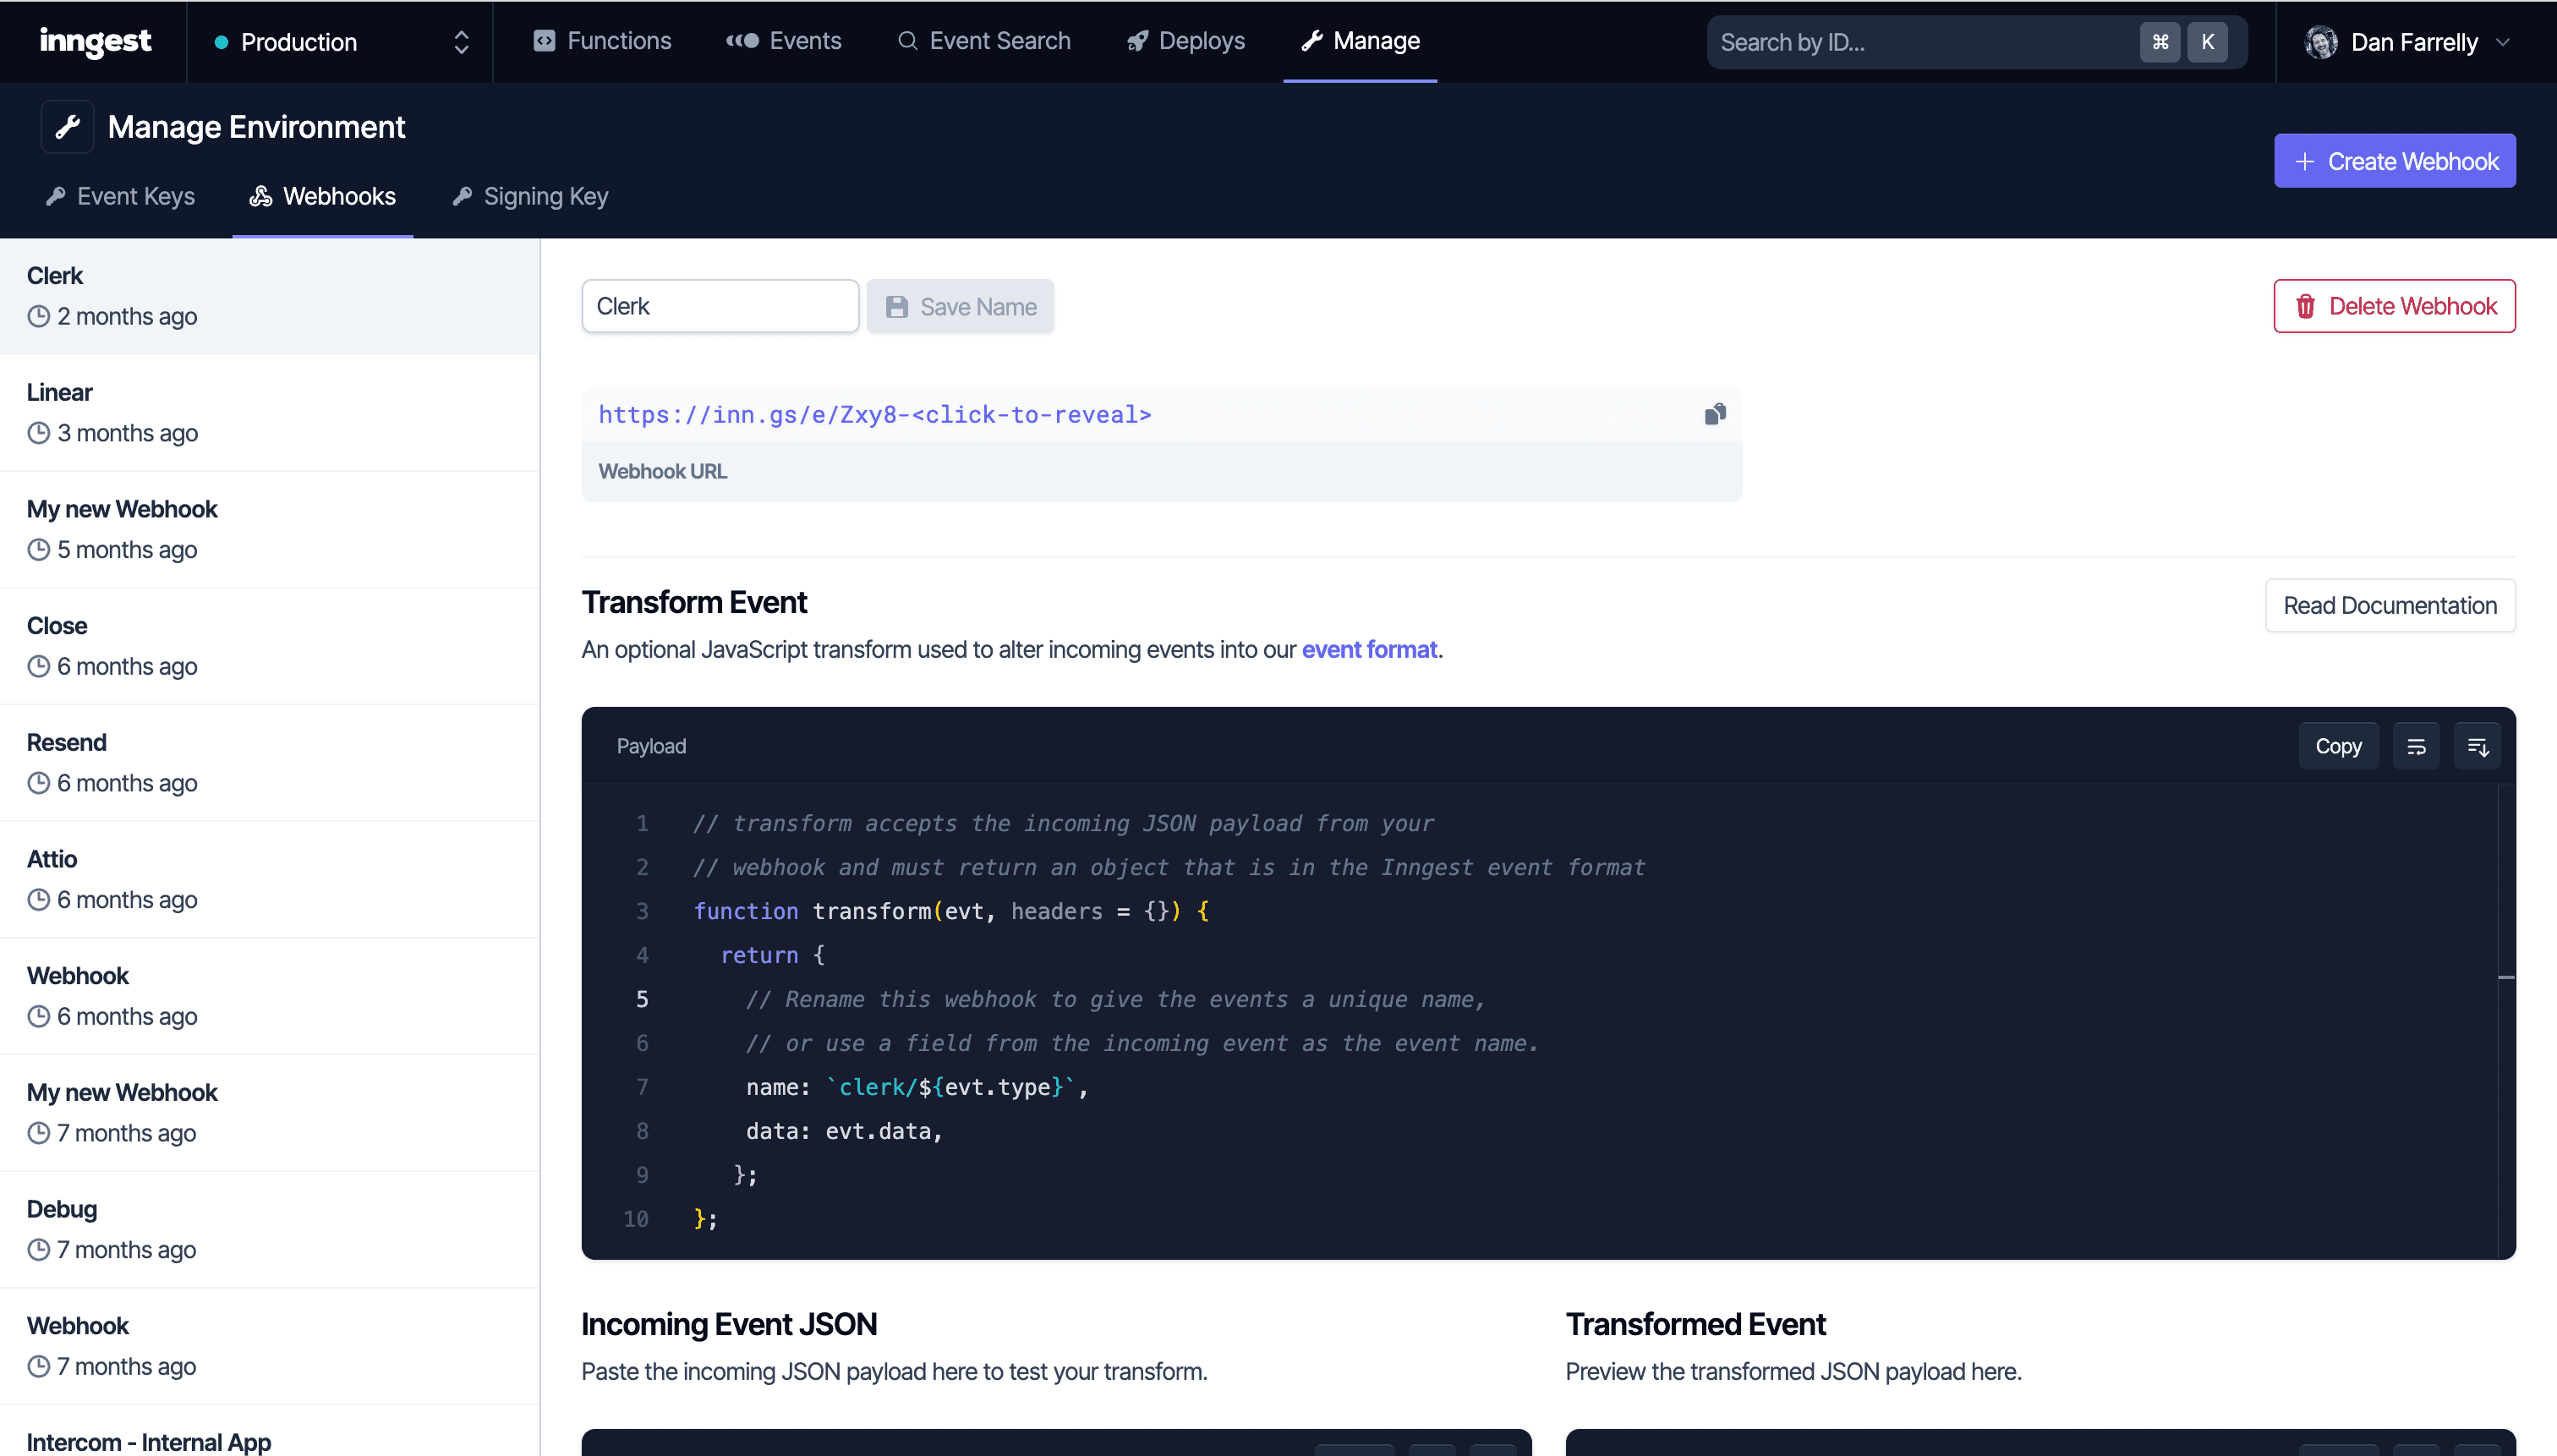Open Dan Farrelly's profile avatar
The height and width of the screenshot is (1456, 2557).
click(2319, 41)
